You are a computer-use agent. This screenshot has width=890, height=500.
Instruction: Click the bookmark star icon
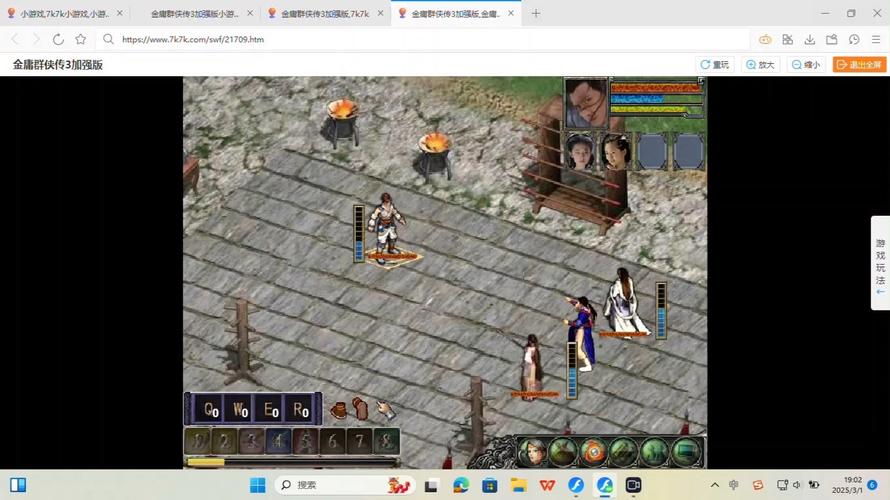(81, 39)
